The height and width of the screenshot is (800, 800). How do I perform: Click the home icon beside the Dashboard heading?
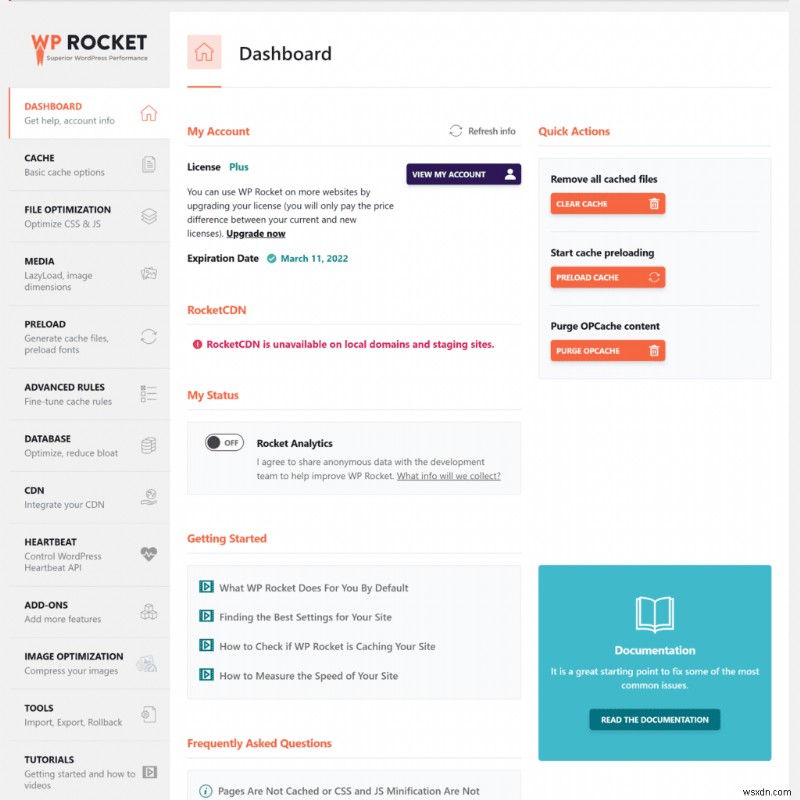[x=204, y=53]
